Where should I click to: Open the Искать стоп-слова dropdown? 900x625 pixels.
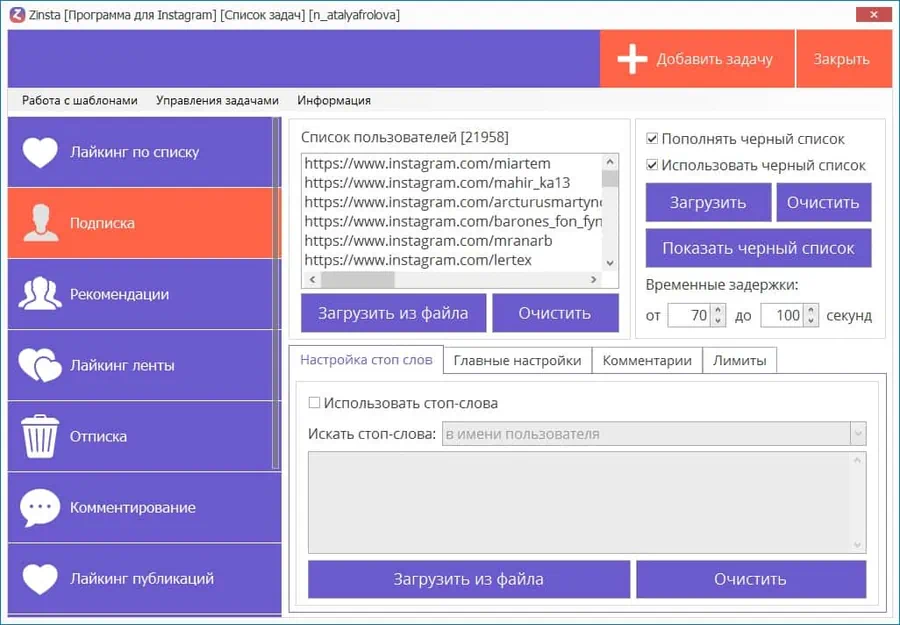[858, 434]
